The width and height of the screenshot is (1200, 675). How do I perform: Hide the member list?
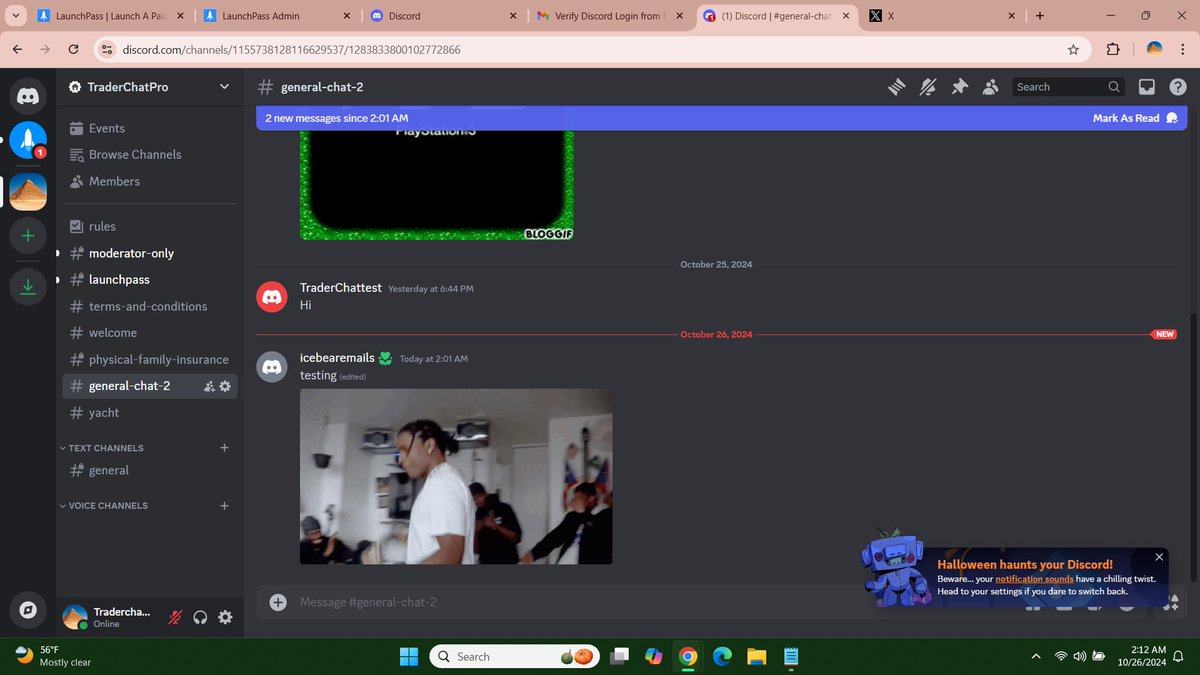point(991,87)
